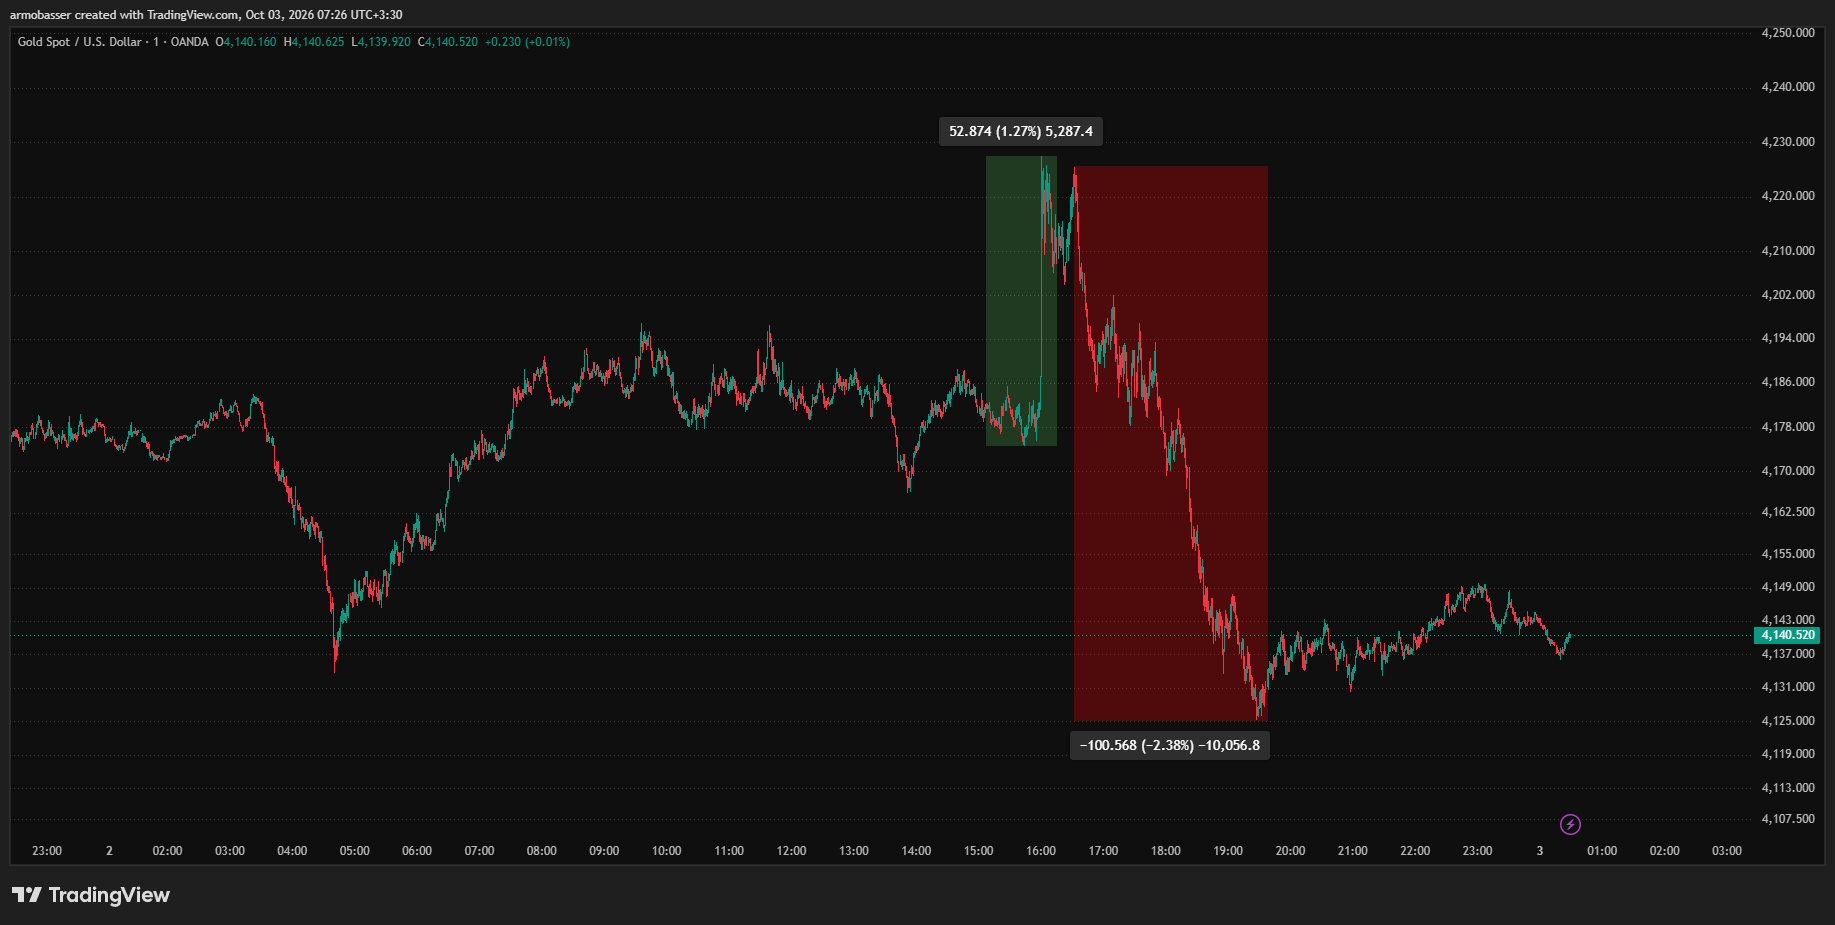
Task: Click the label −100.568 (−2.38%) −10,056.8
Action: point(1170,745)
